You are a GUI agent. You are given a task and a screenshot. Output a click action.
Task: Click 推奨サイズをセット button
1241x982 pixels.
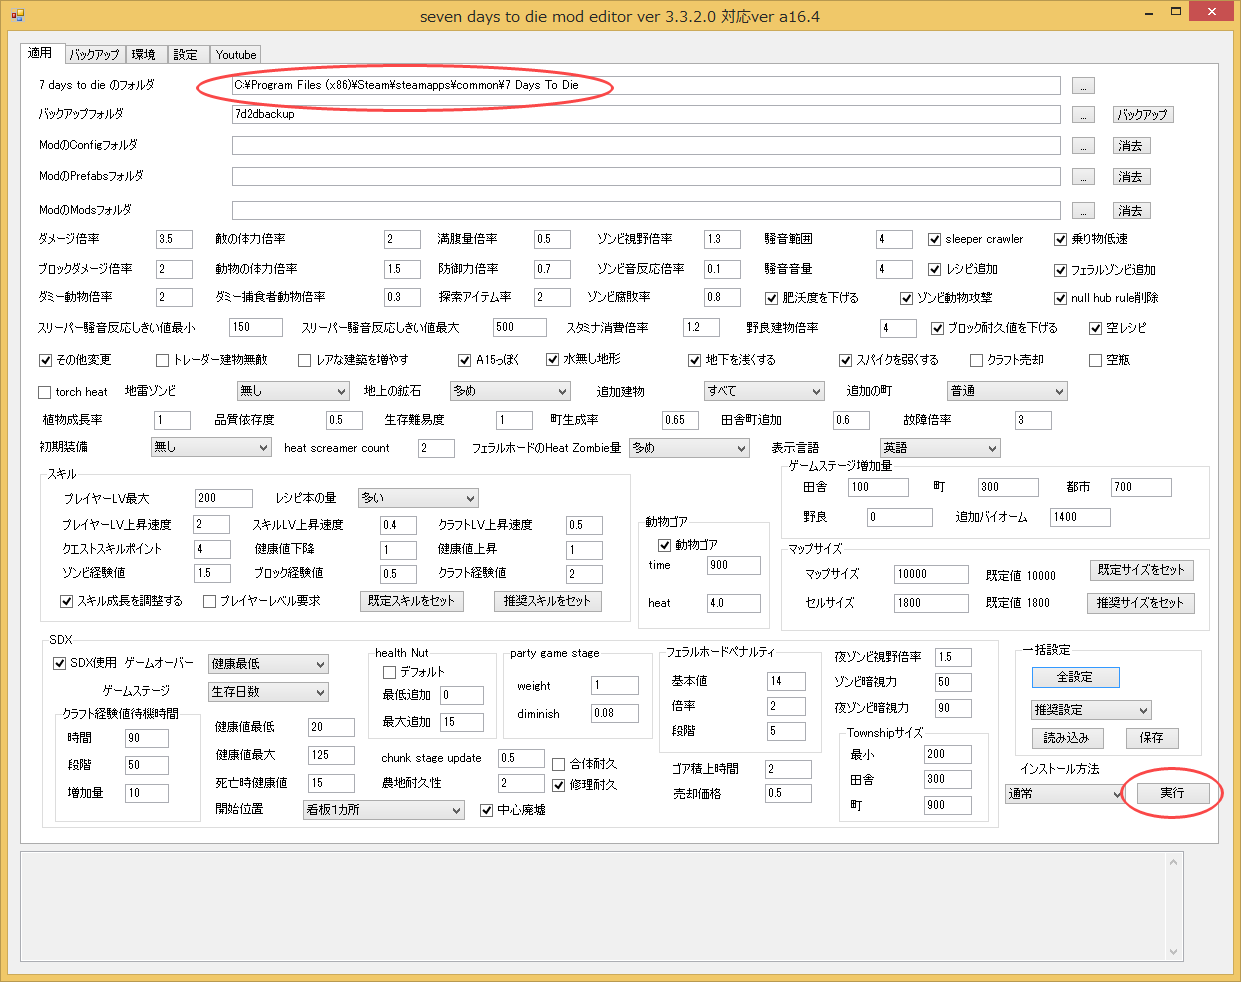click(1140, 603)
